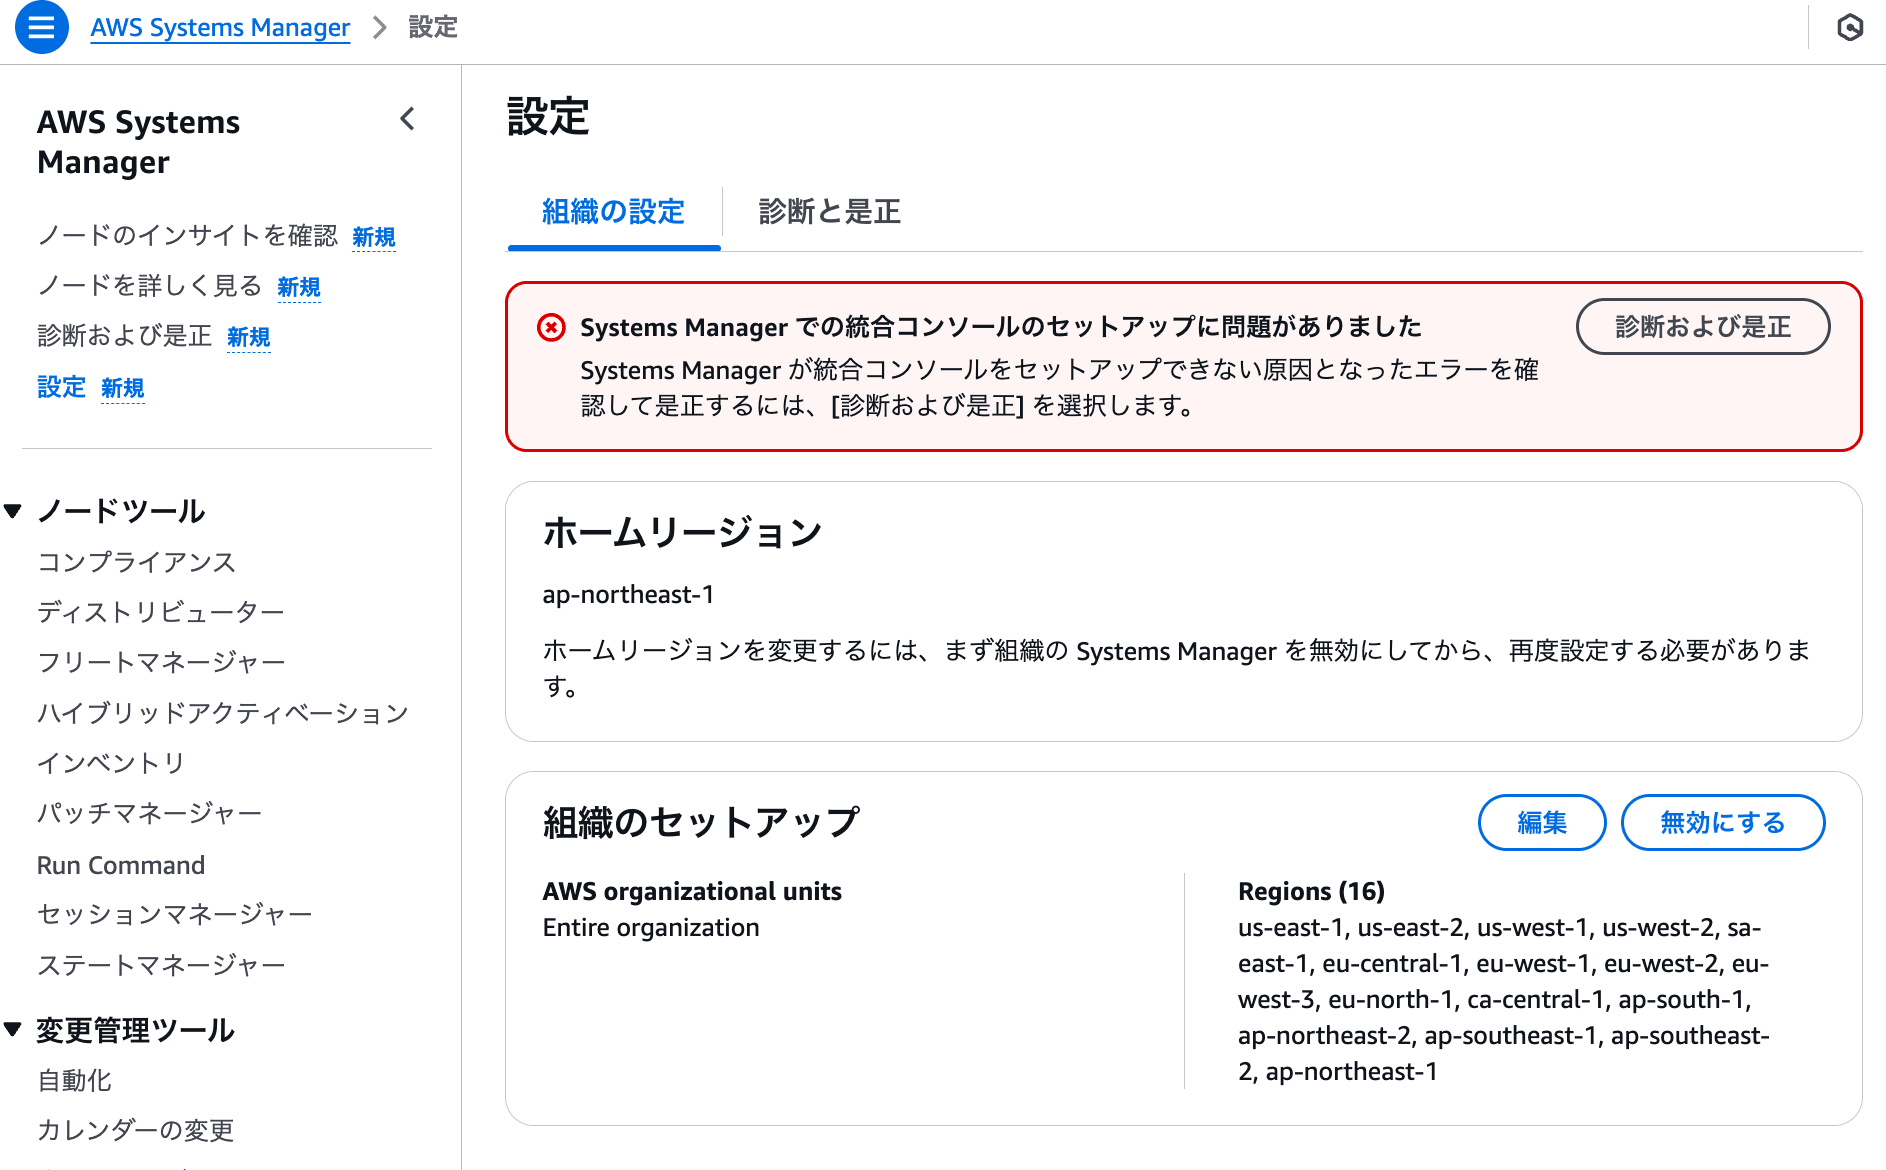Open ノードを詳しく見る in the sidebar
Screen dimensions: 1886x1170
149,285
